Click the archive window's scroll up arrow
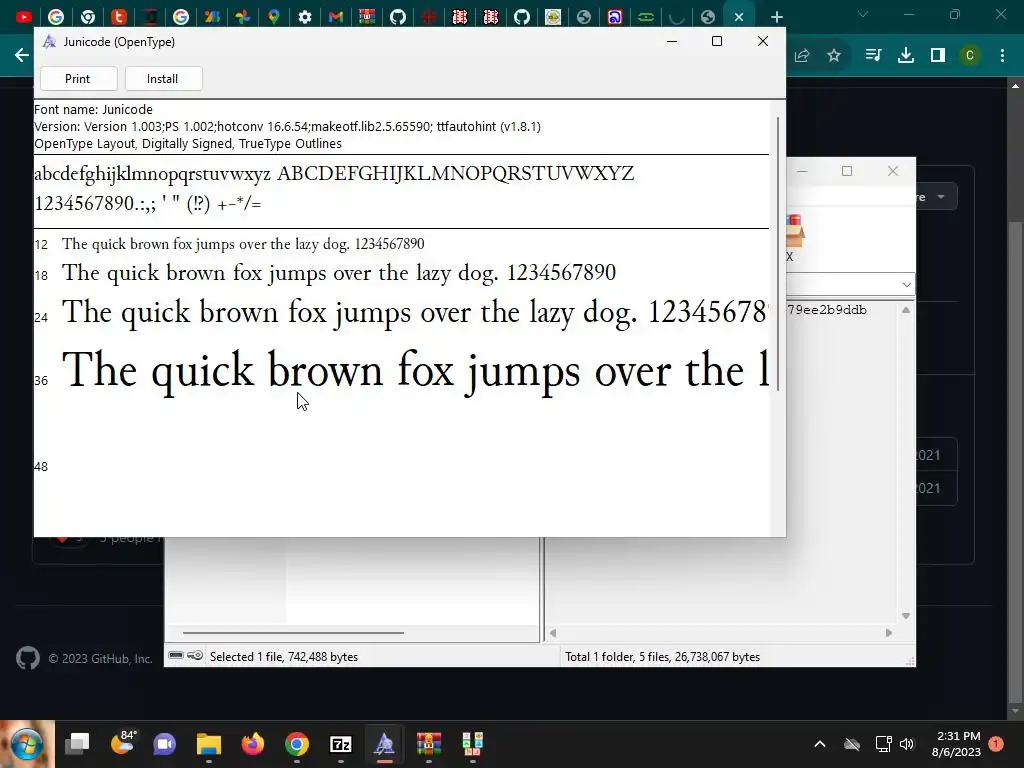 pyautogui.click(x=906, y=310)
